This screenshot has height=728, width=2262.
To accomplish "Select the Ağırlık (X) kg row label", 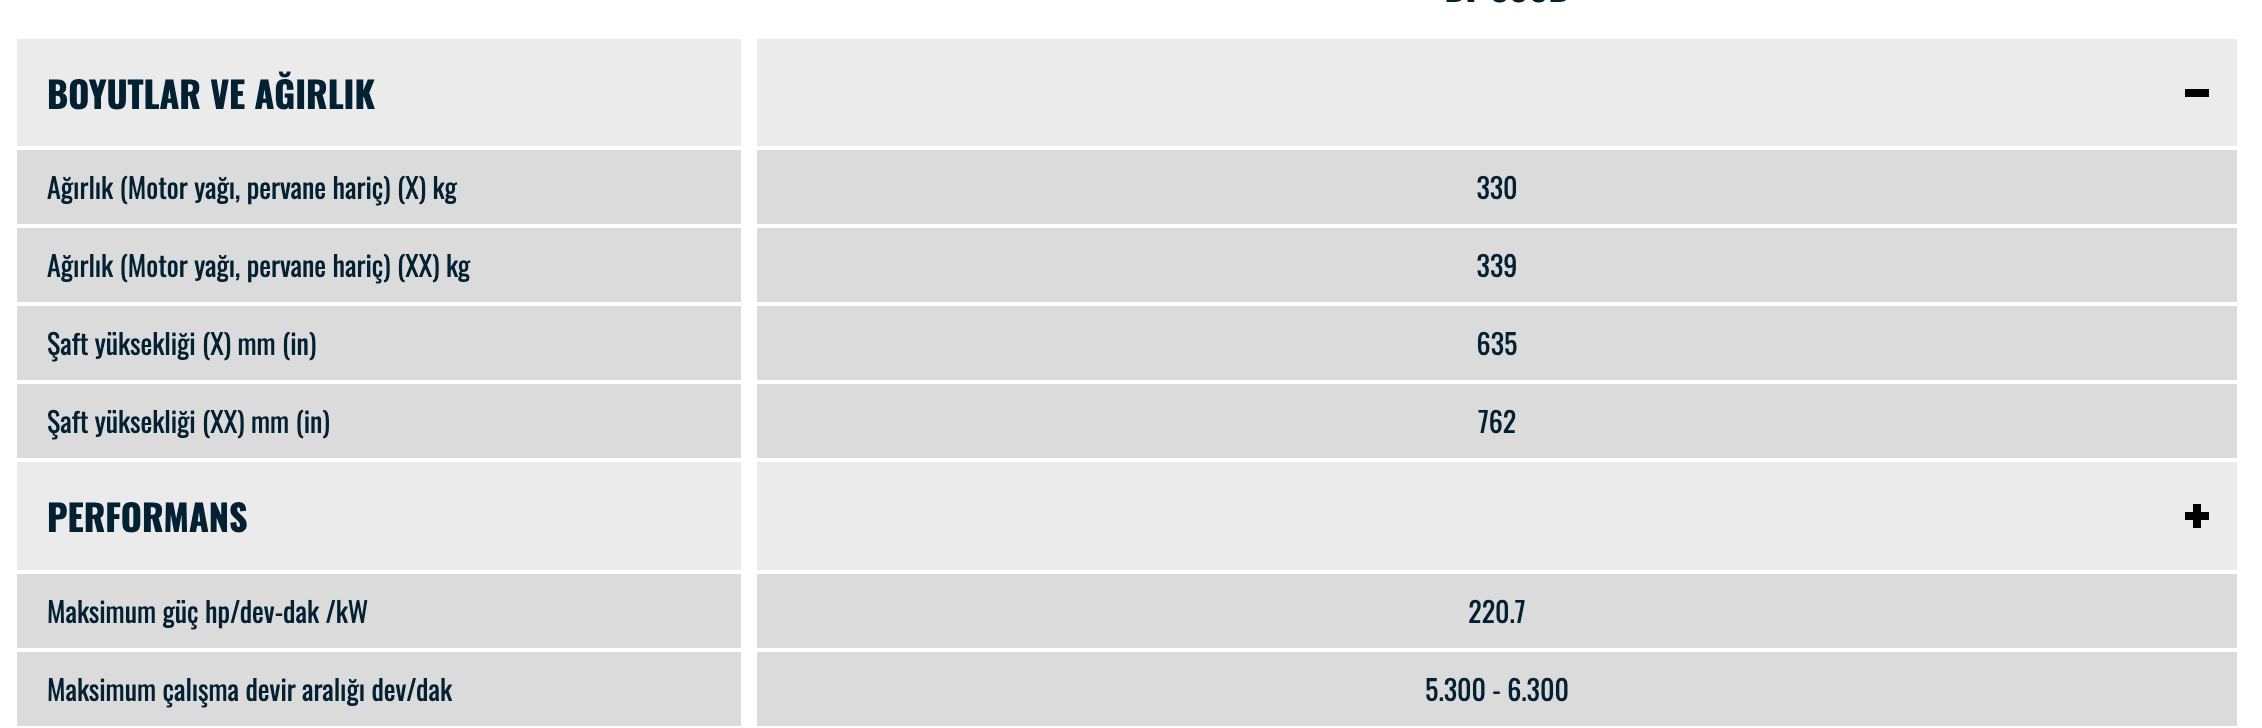I will point(251,188).
